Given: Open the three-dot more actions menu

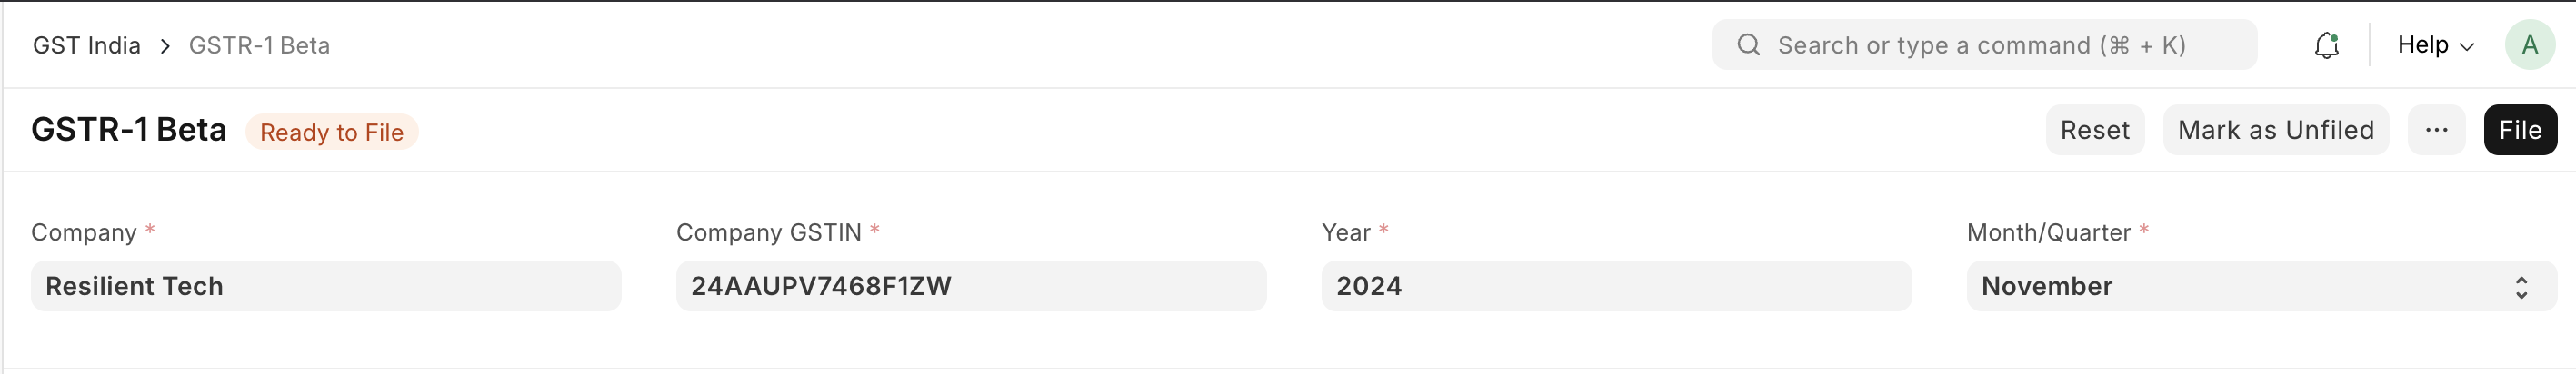Looking at the screenshot, I should pyautogui.click(x=2436, y=130).
